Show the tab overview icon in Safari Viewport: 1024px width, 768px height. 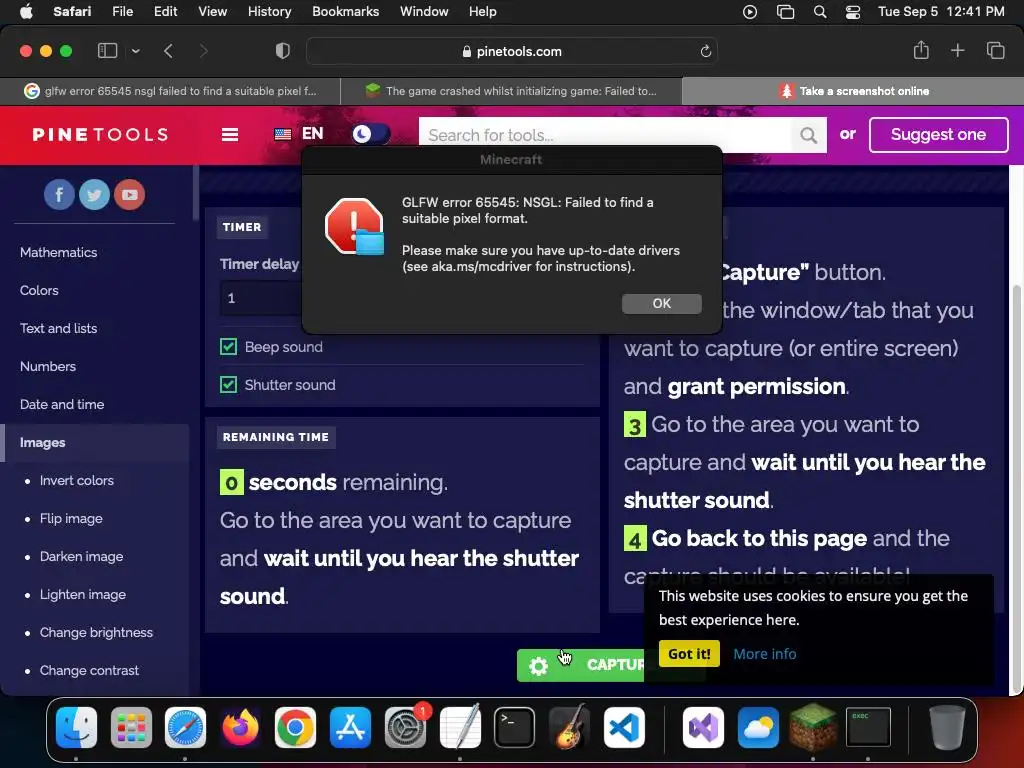(995, 50)
